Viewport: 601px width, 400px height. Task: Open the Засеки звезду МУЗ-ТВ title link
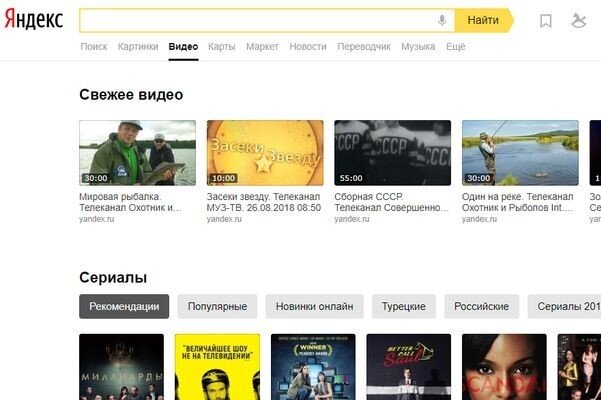(264, 202)
